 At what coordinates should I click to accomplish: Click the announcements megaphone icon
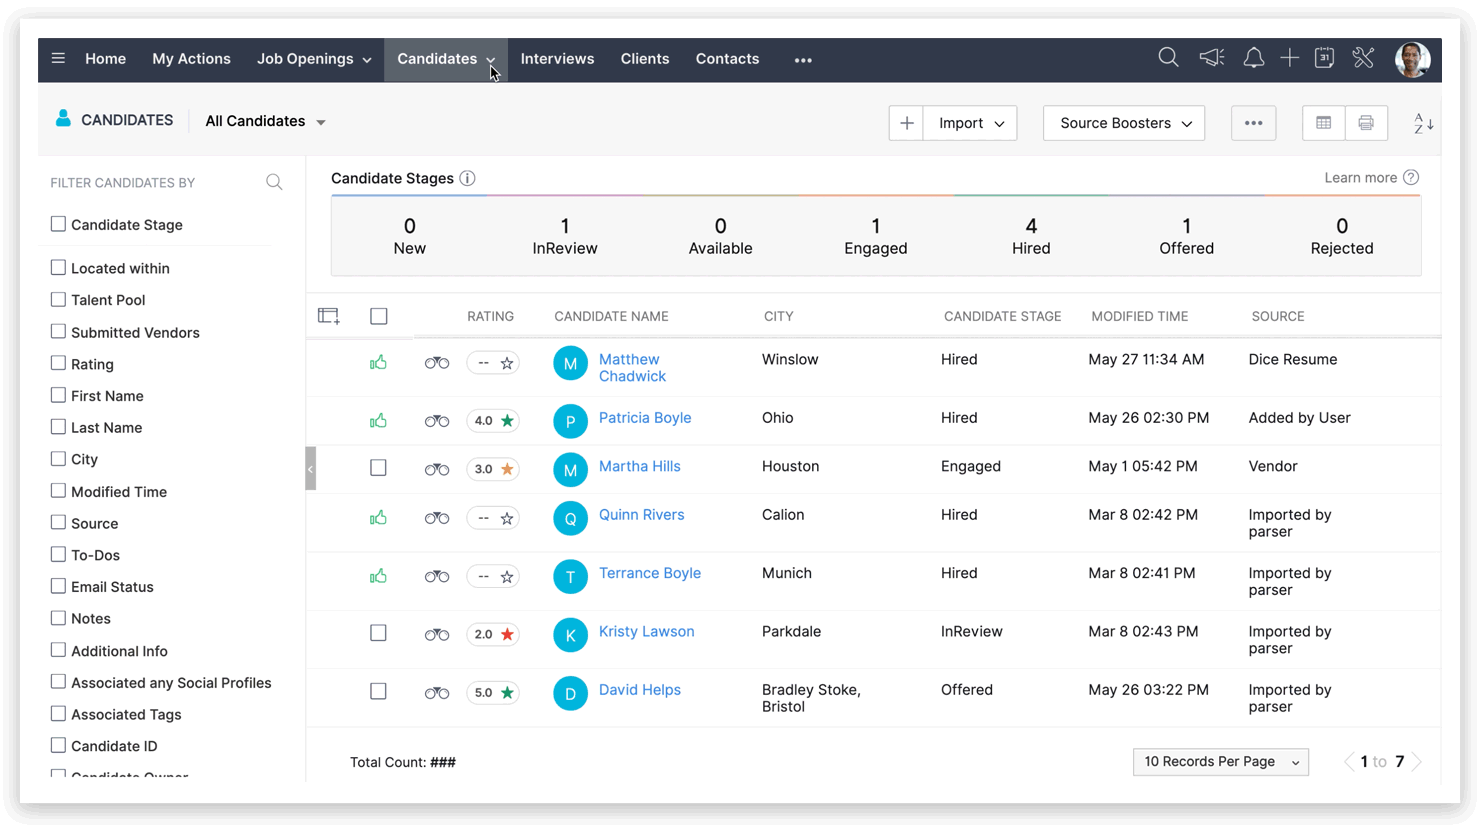1211,58
